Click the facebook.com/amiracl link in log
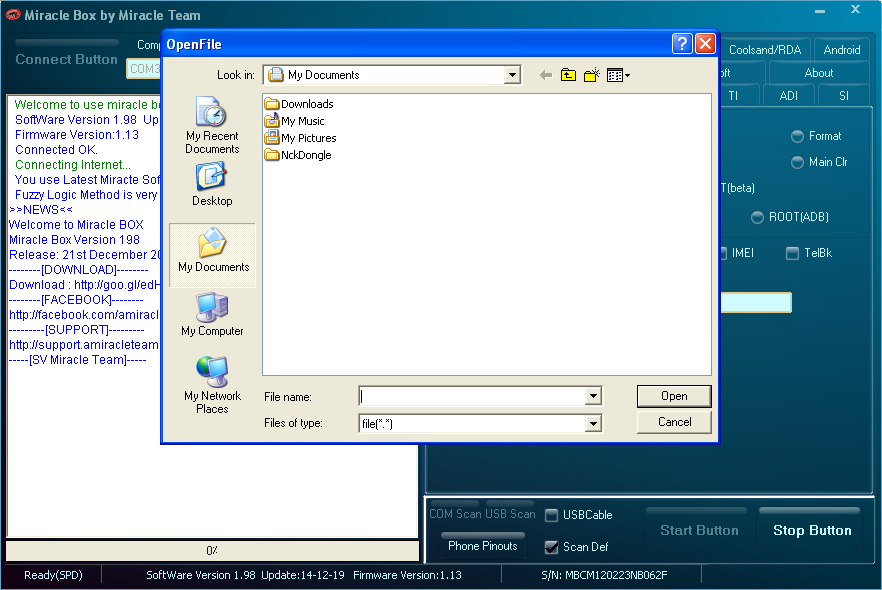 click(84, 314)
